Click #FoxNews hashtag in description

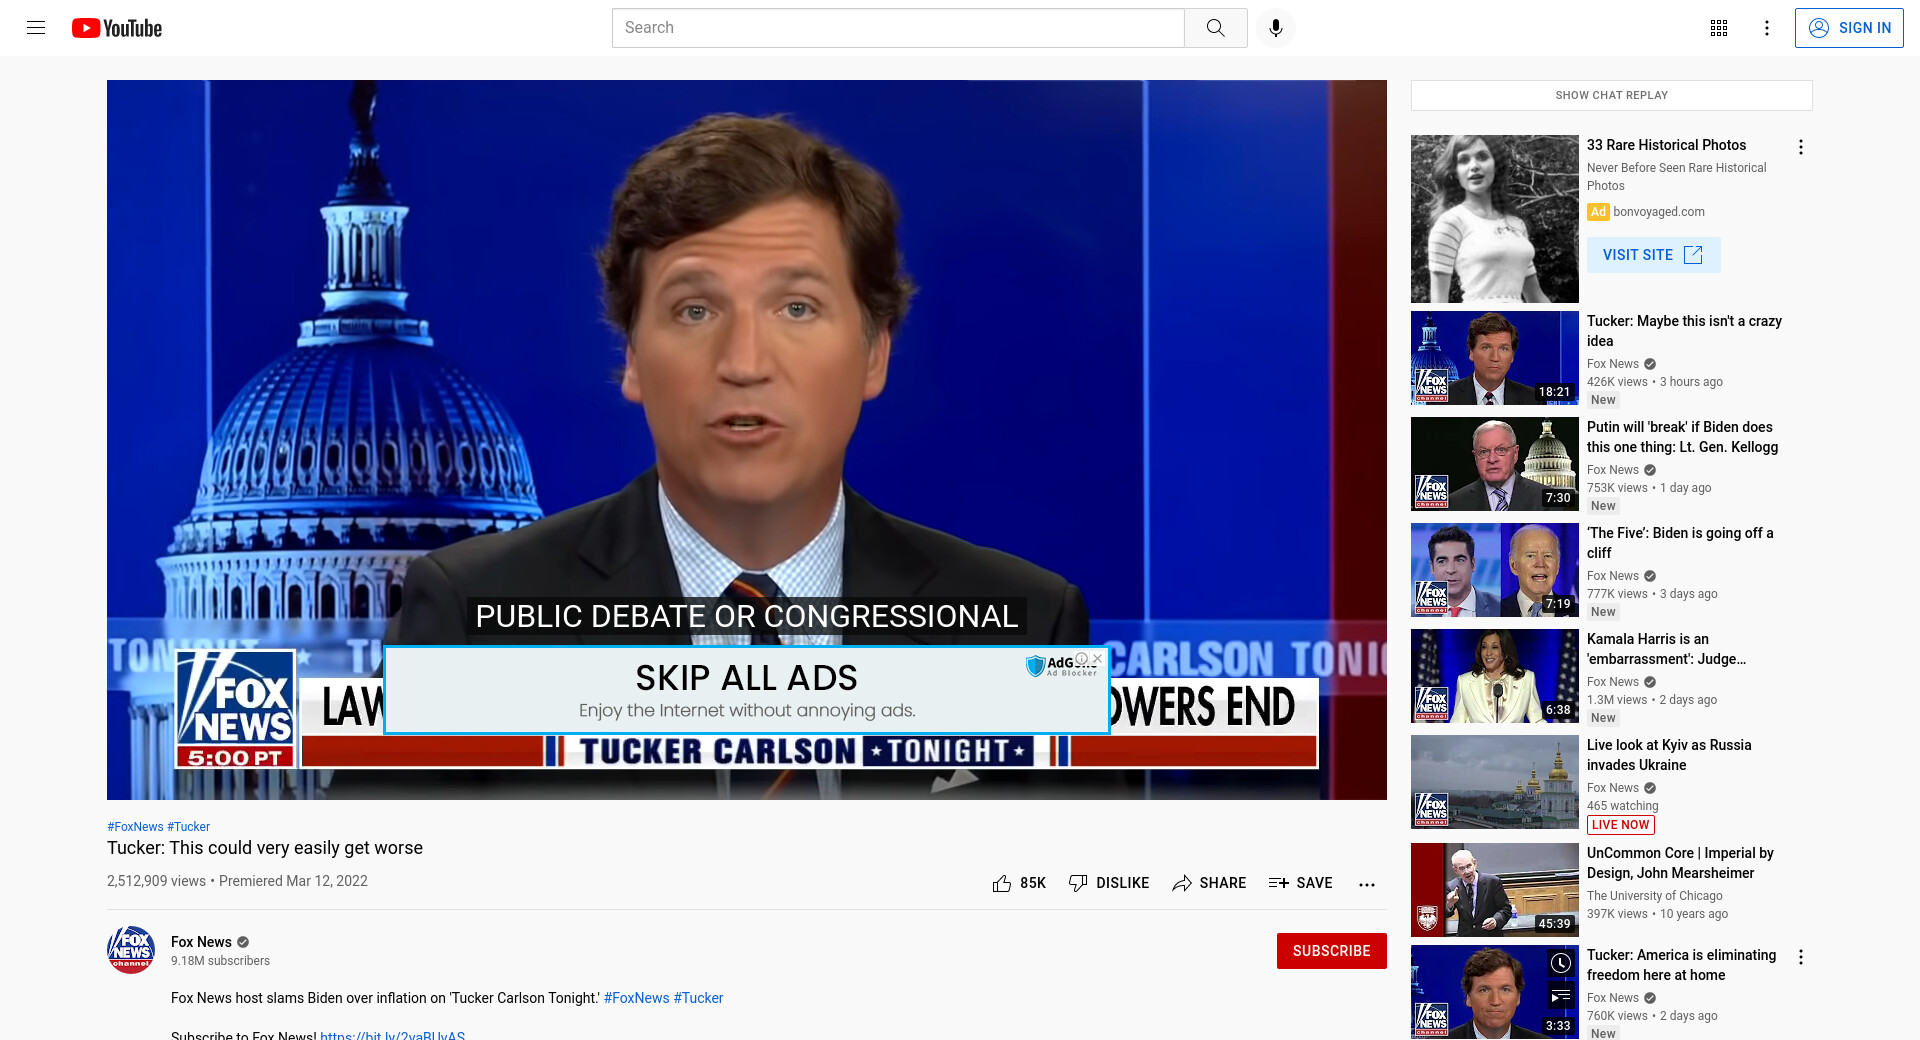[x=636, y=998]
